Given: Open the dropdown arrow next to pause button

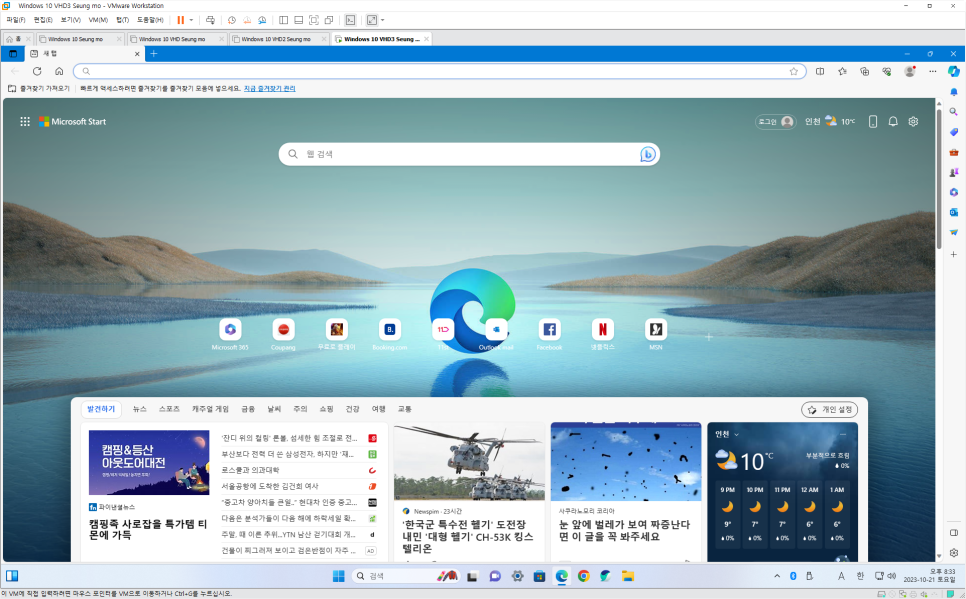Looking at the screenshot, I should point(191,20).
